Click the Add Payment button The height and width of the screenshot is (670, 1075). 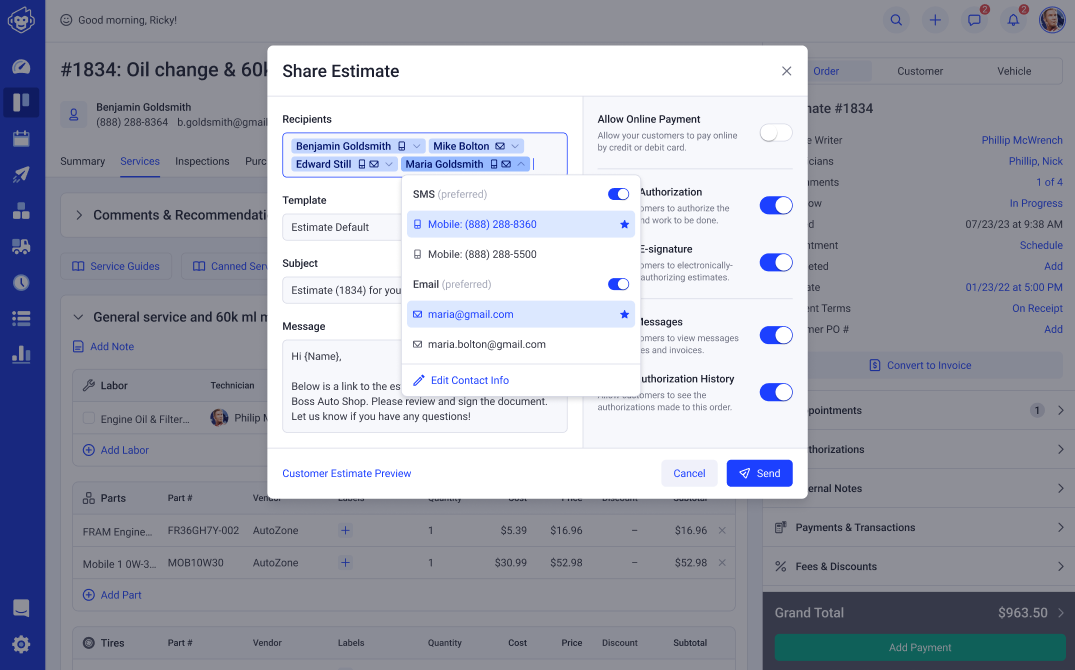[x=920, y=647]
